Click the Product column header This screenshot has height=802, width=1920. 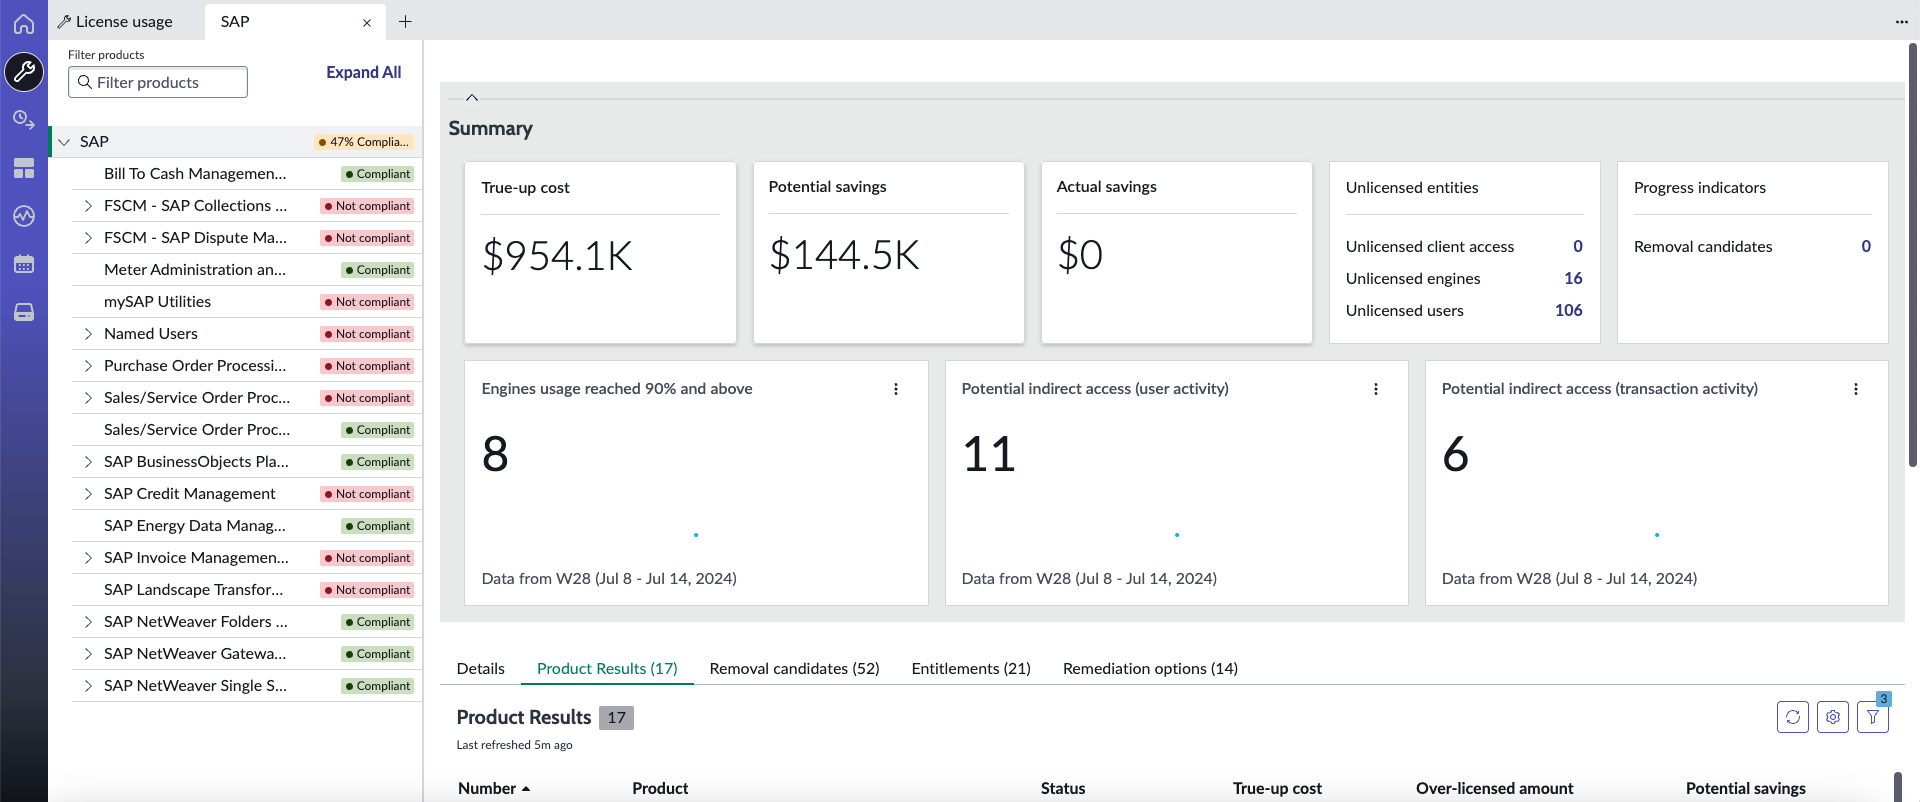pyautogui.click(x=660, y=788)
